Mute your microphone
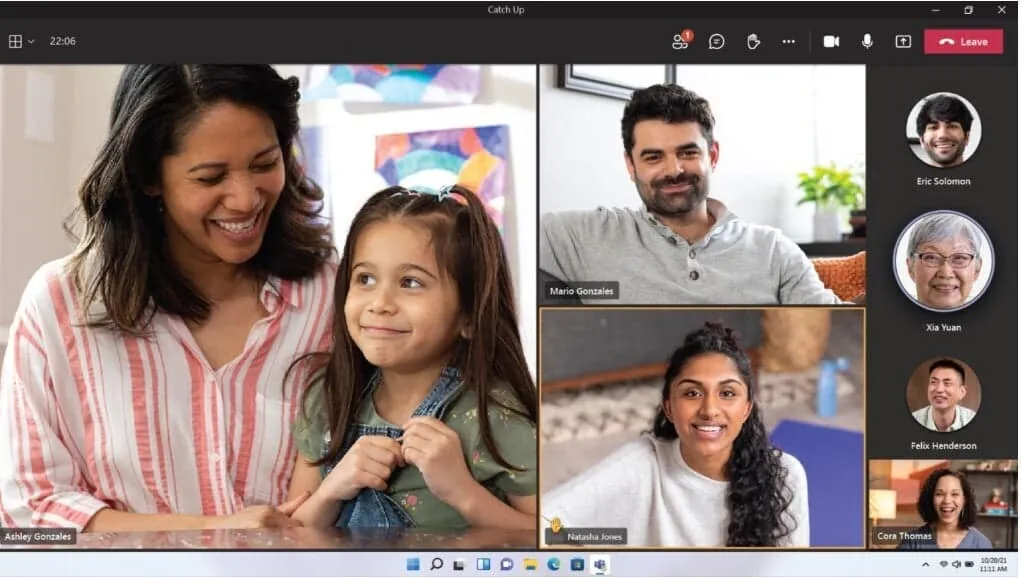Screen dimensions: 1021x578 click(x=866, y=41)
